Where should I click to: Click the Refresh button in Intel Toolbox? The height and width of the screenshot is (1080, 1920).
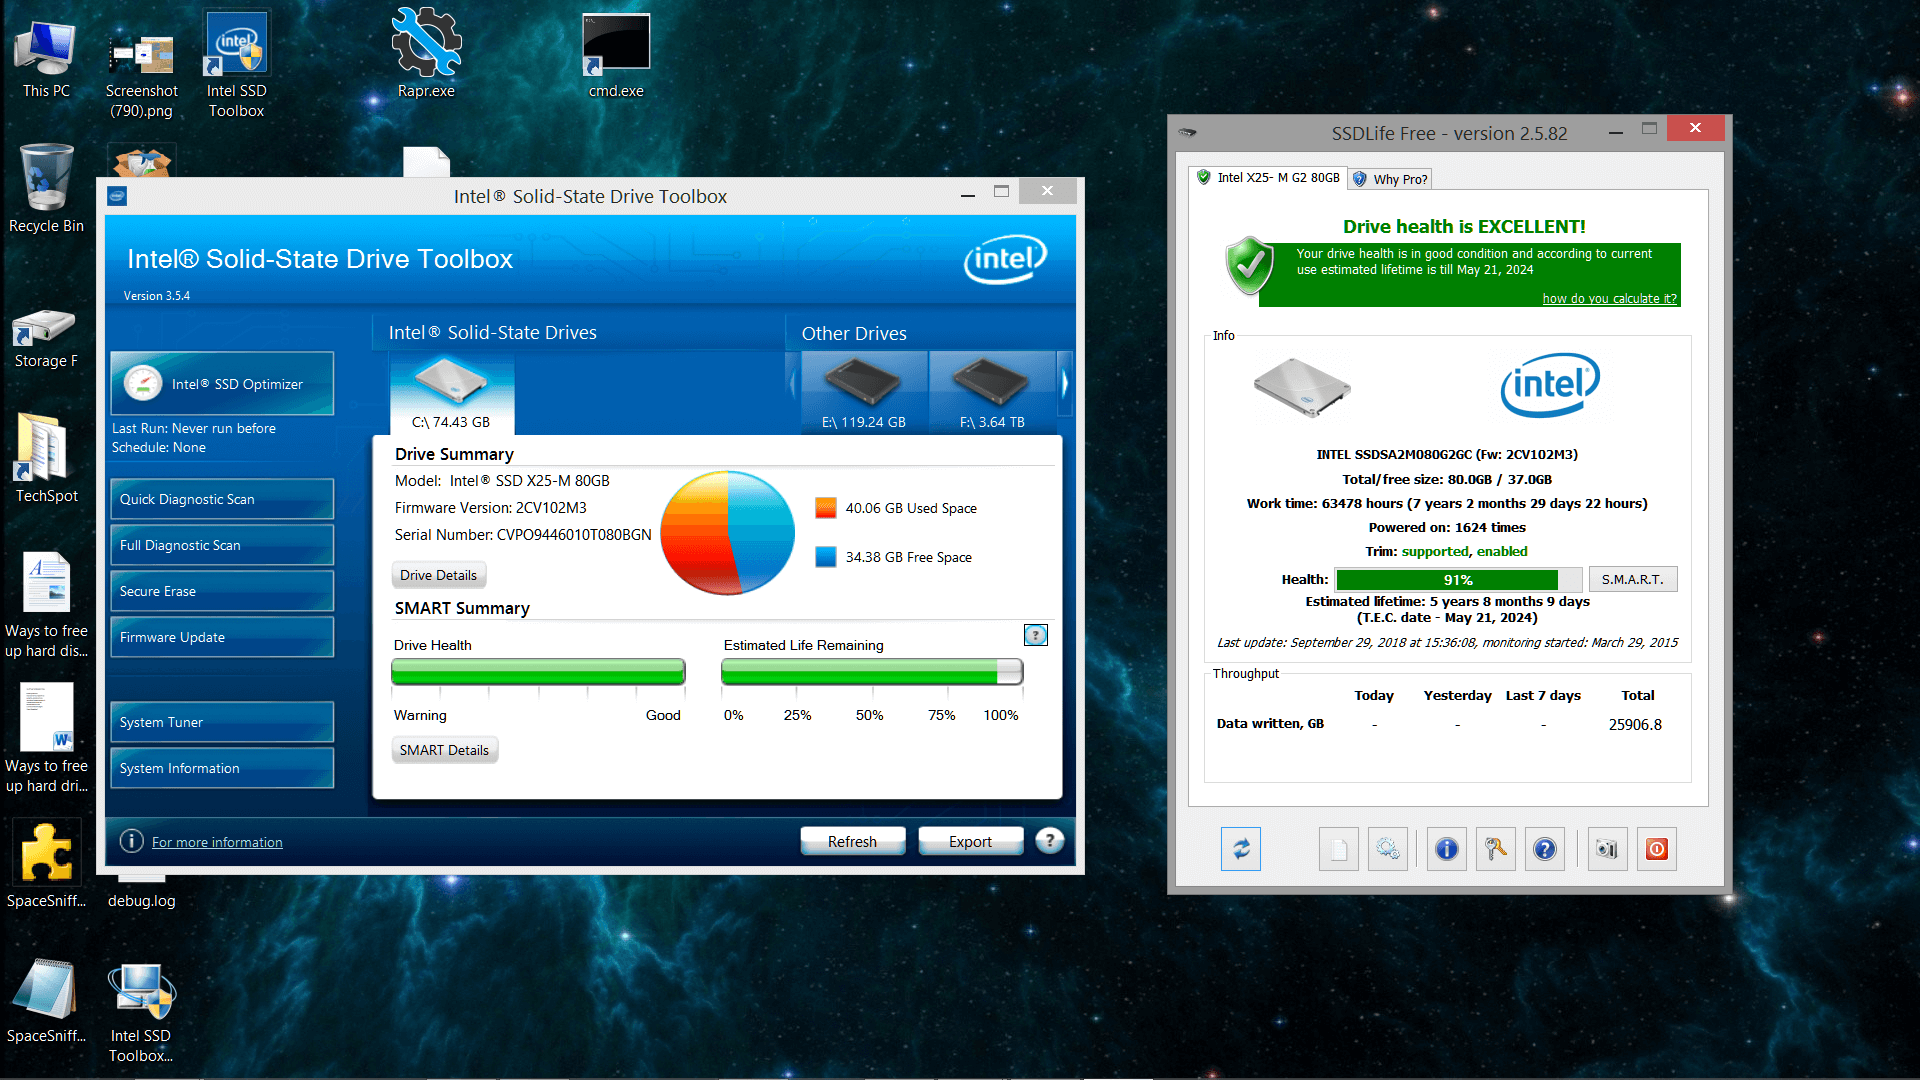tap(852, 841)
